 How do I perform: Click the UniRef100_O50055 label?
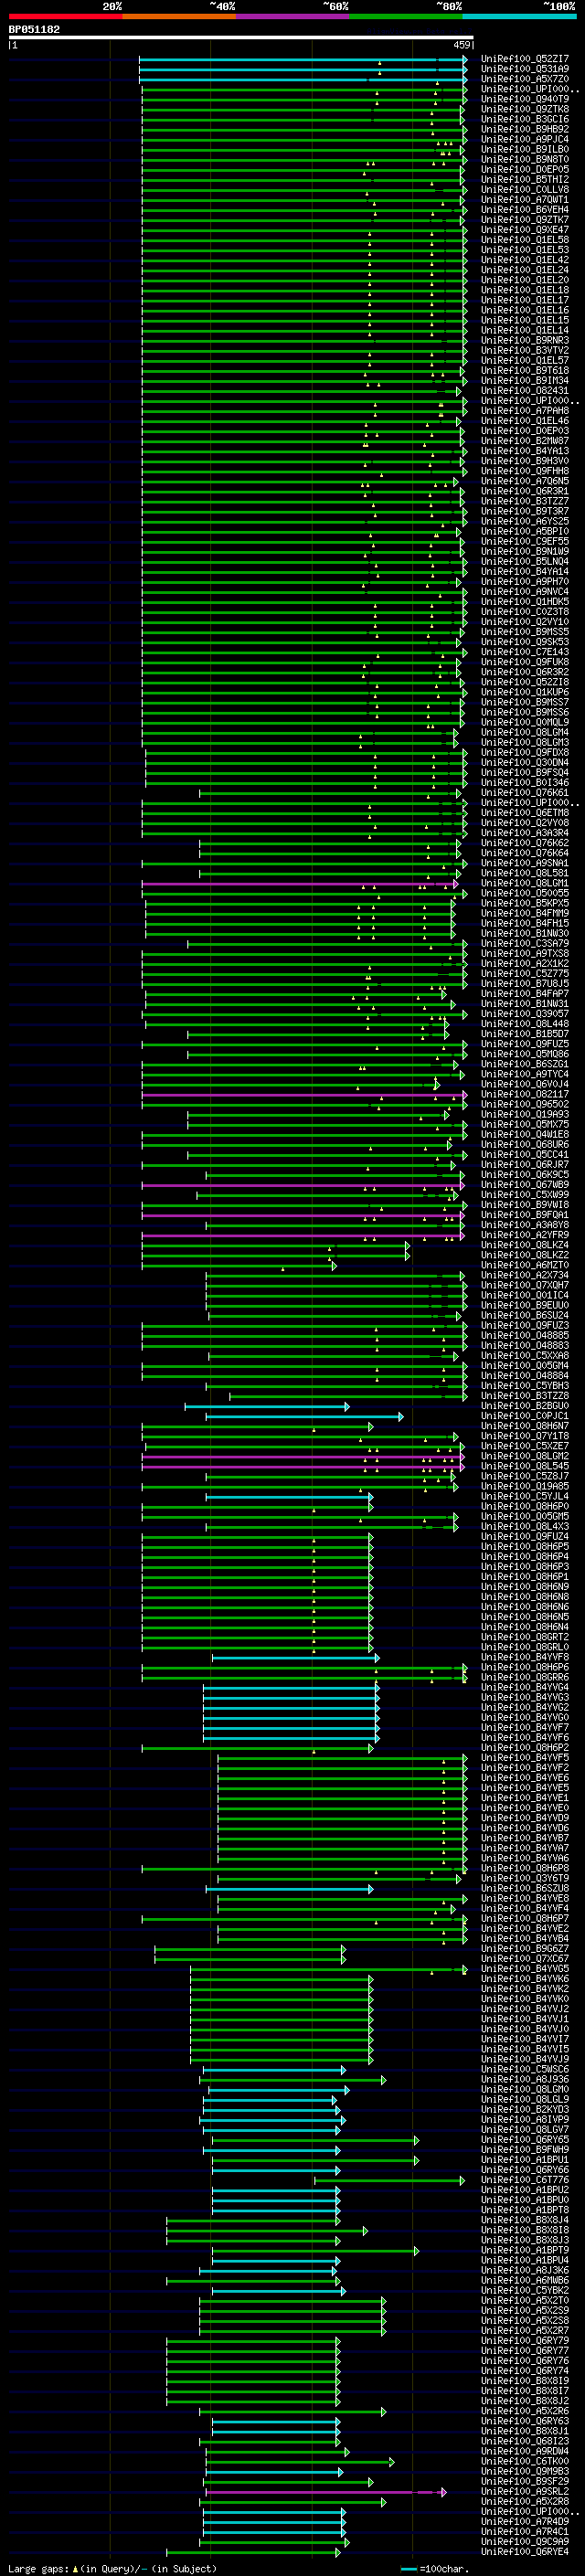click(x=525, y=893)
